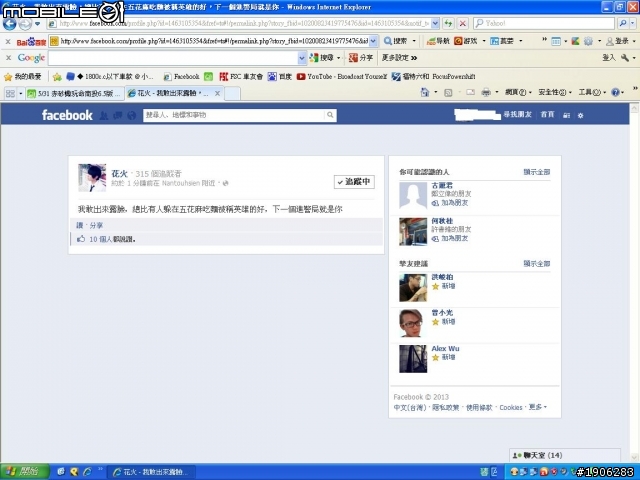This screenshot has width=640, height=480.
Task: Click 顯示全部 for 你可能認識的人
Action: point(536,172)
